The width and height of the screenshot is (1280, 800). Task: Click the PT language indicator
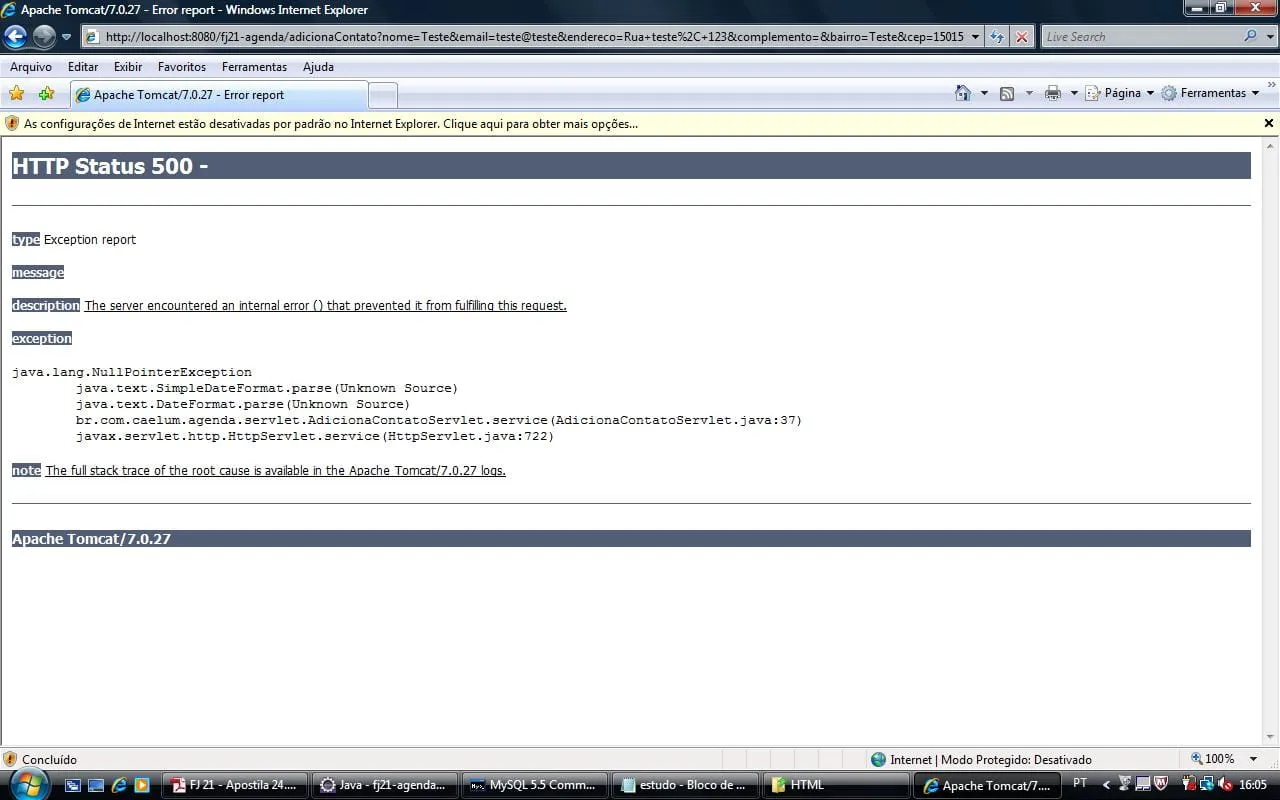coord(1080,784)
